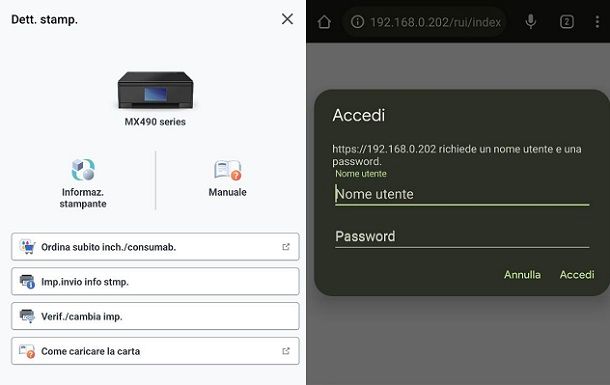The image size is (610, 385).
Task: Open Ordina subito inch./consumab.
Action: (155, 247)
